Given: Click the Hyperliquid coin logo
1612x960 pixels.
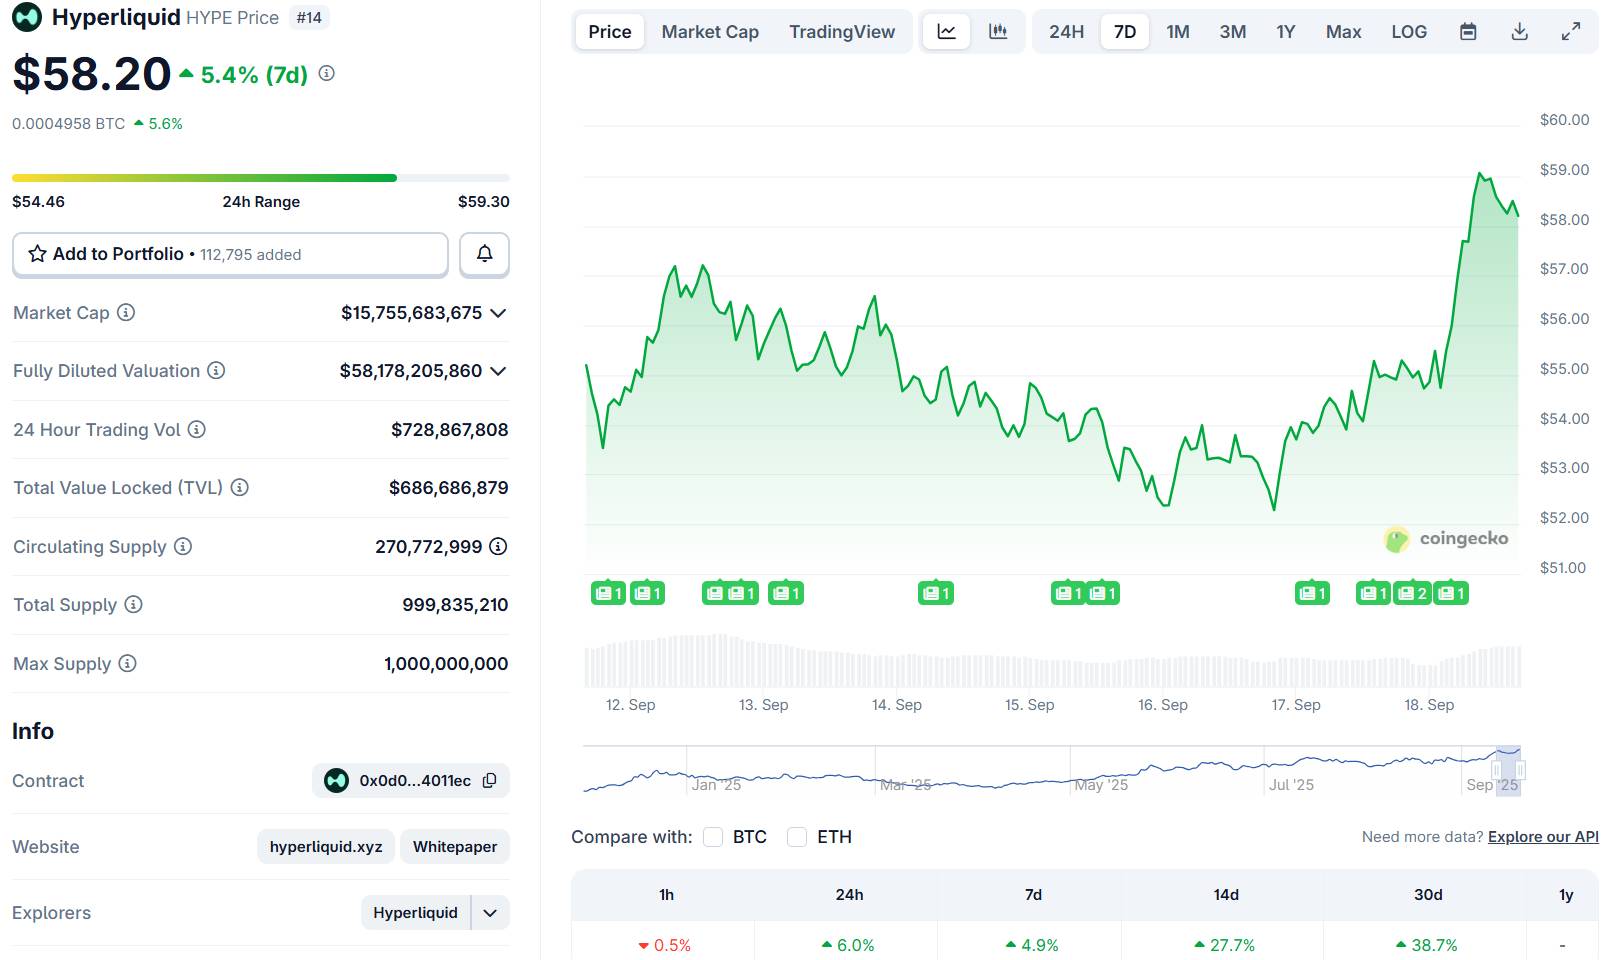Looking at the screenshot, I should 27,17.
